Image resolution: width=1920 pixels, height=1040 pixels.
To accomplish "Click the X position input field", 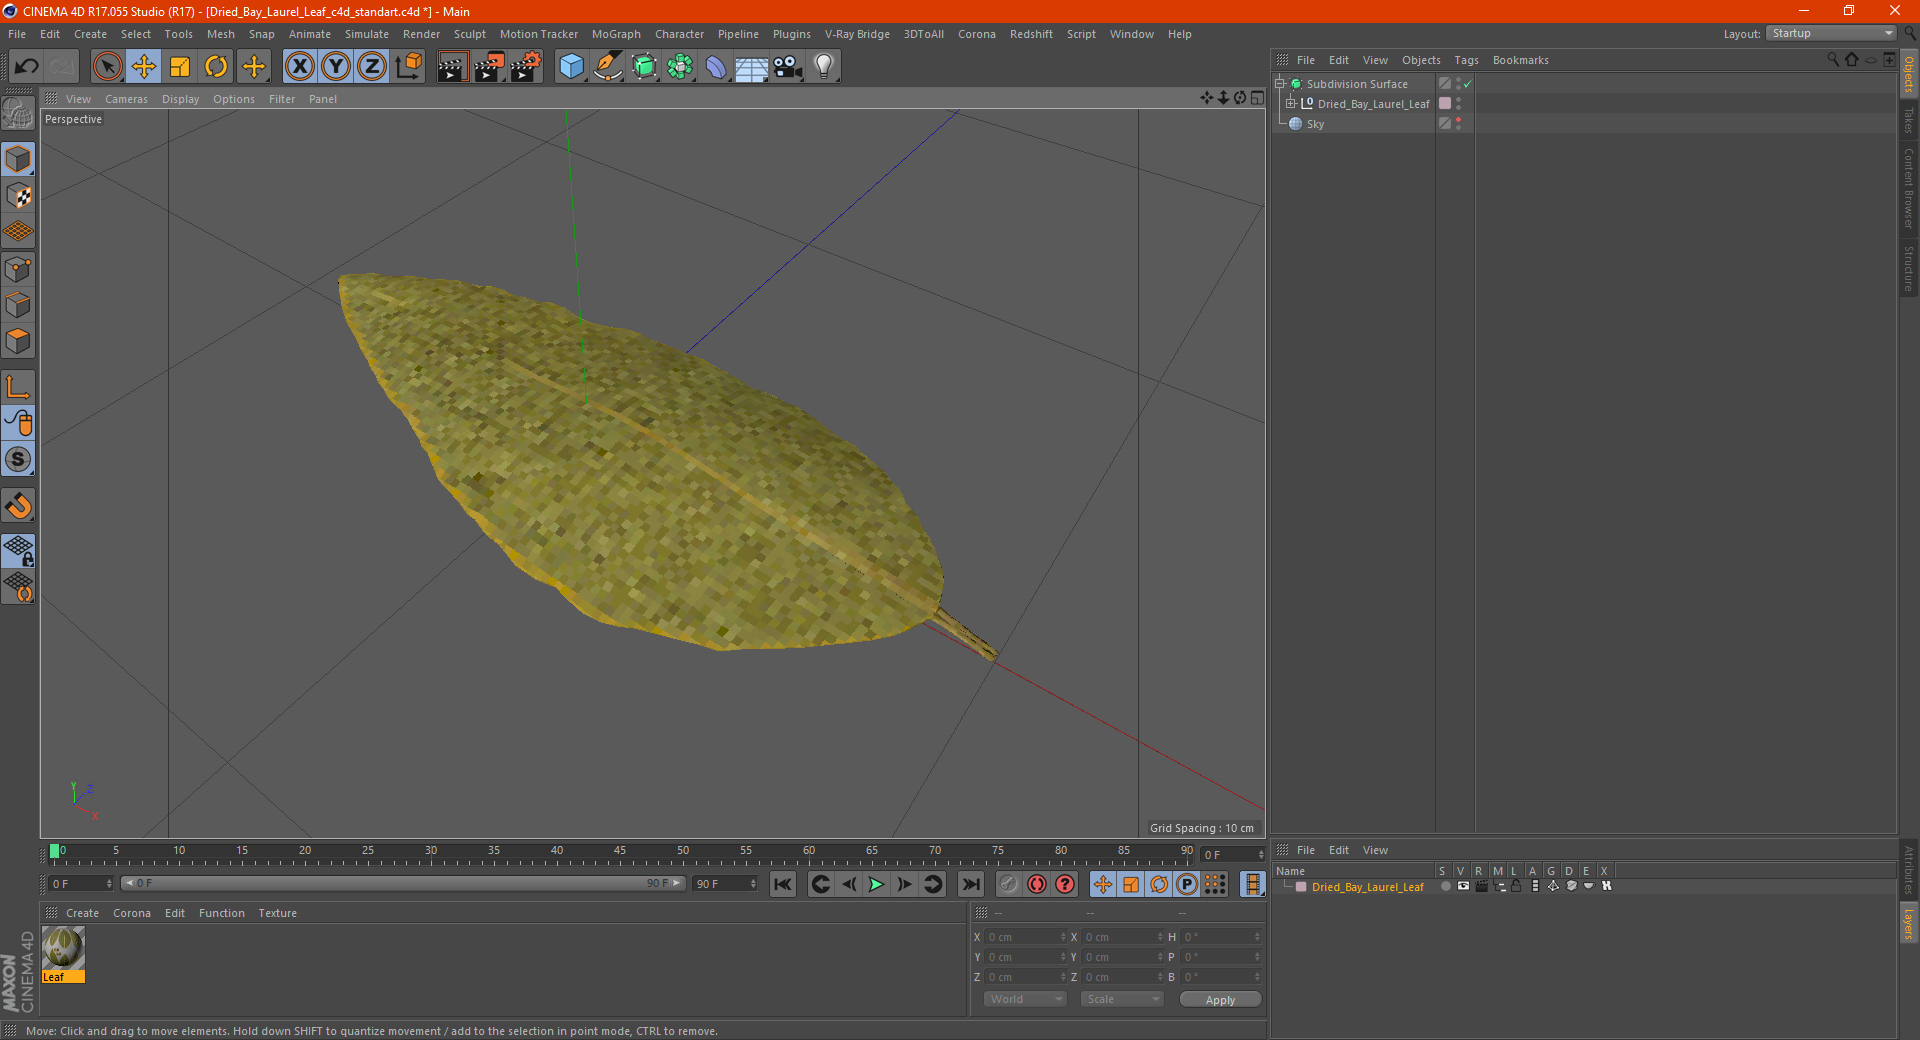I will coord(1025,937).
